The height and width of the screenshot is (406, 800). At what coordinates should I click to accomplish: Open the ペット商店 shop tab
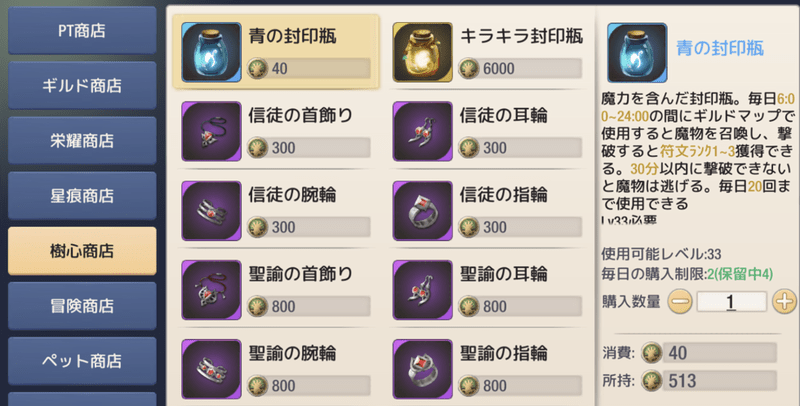pos(82,361)
